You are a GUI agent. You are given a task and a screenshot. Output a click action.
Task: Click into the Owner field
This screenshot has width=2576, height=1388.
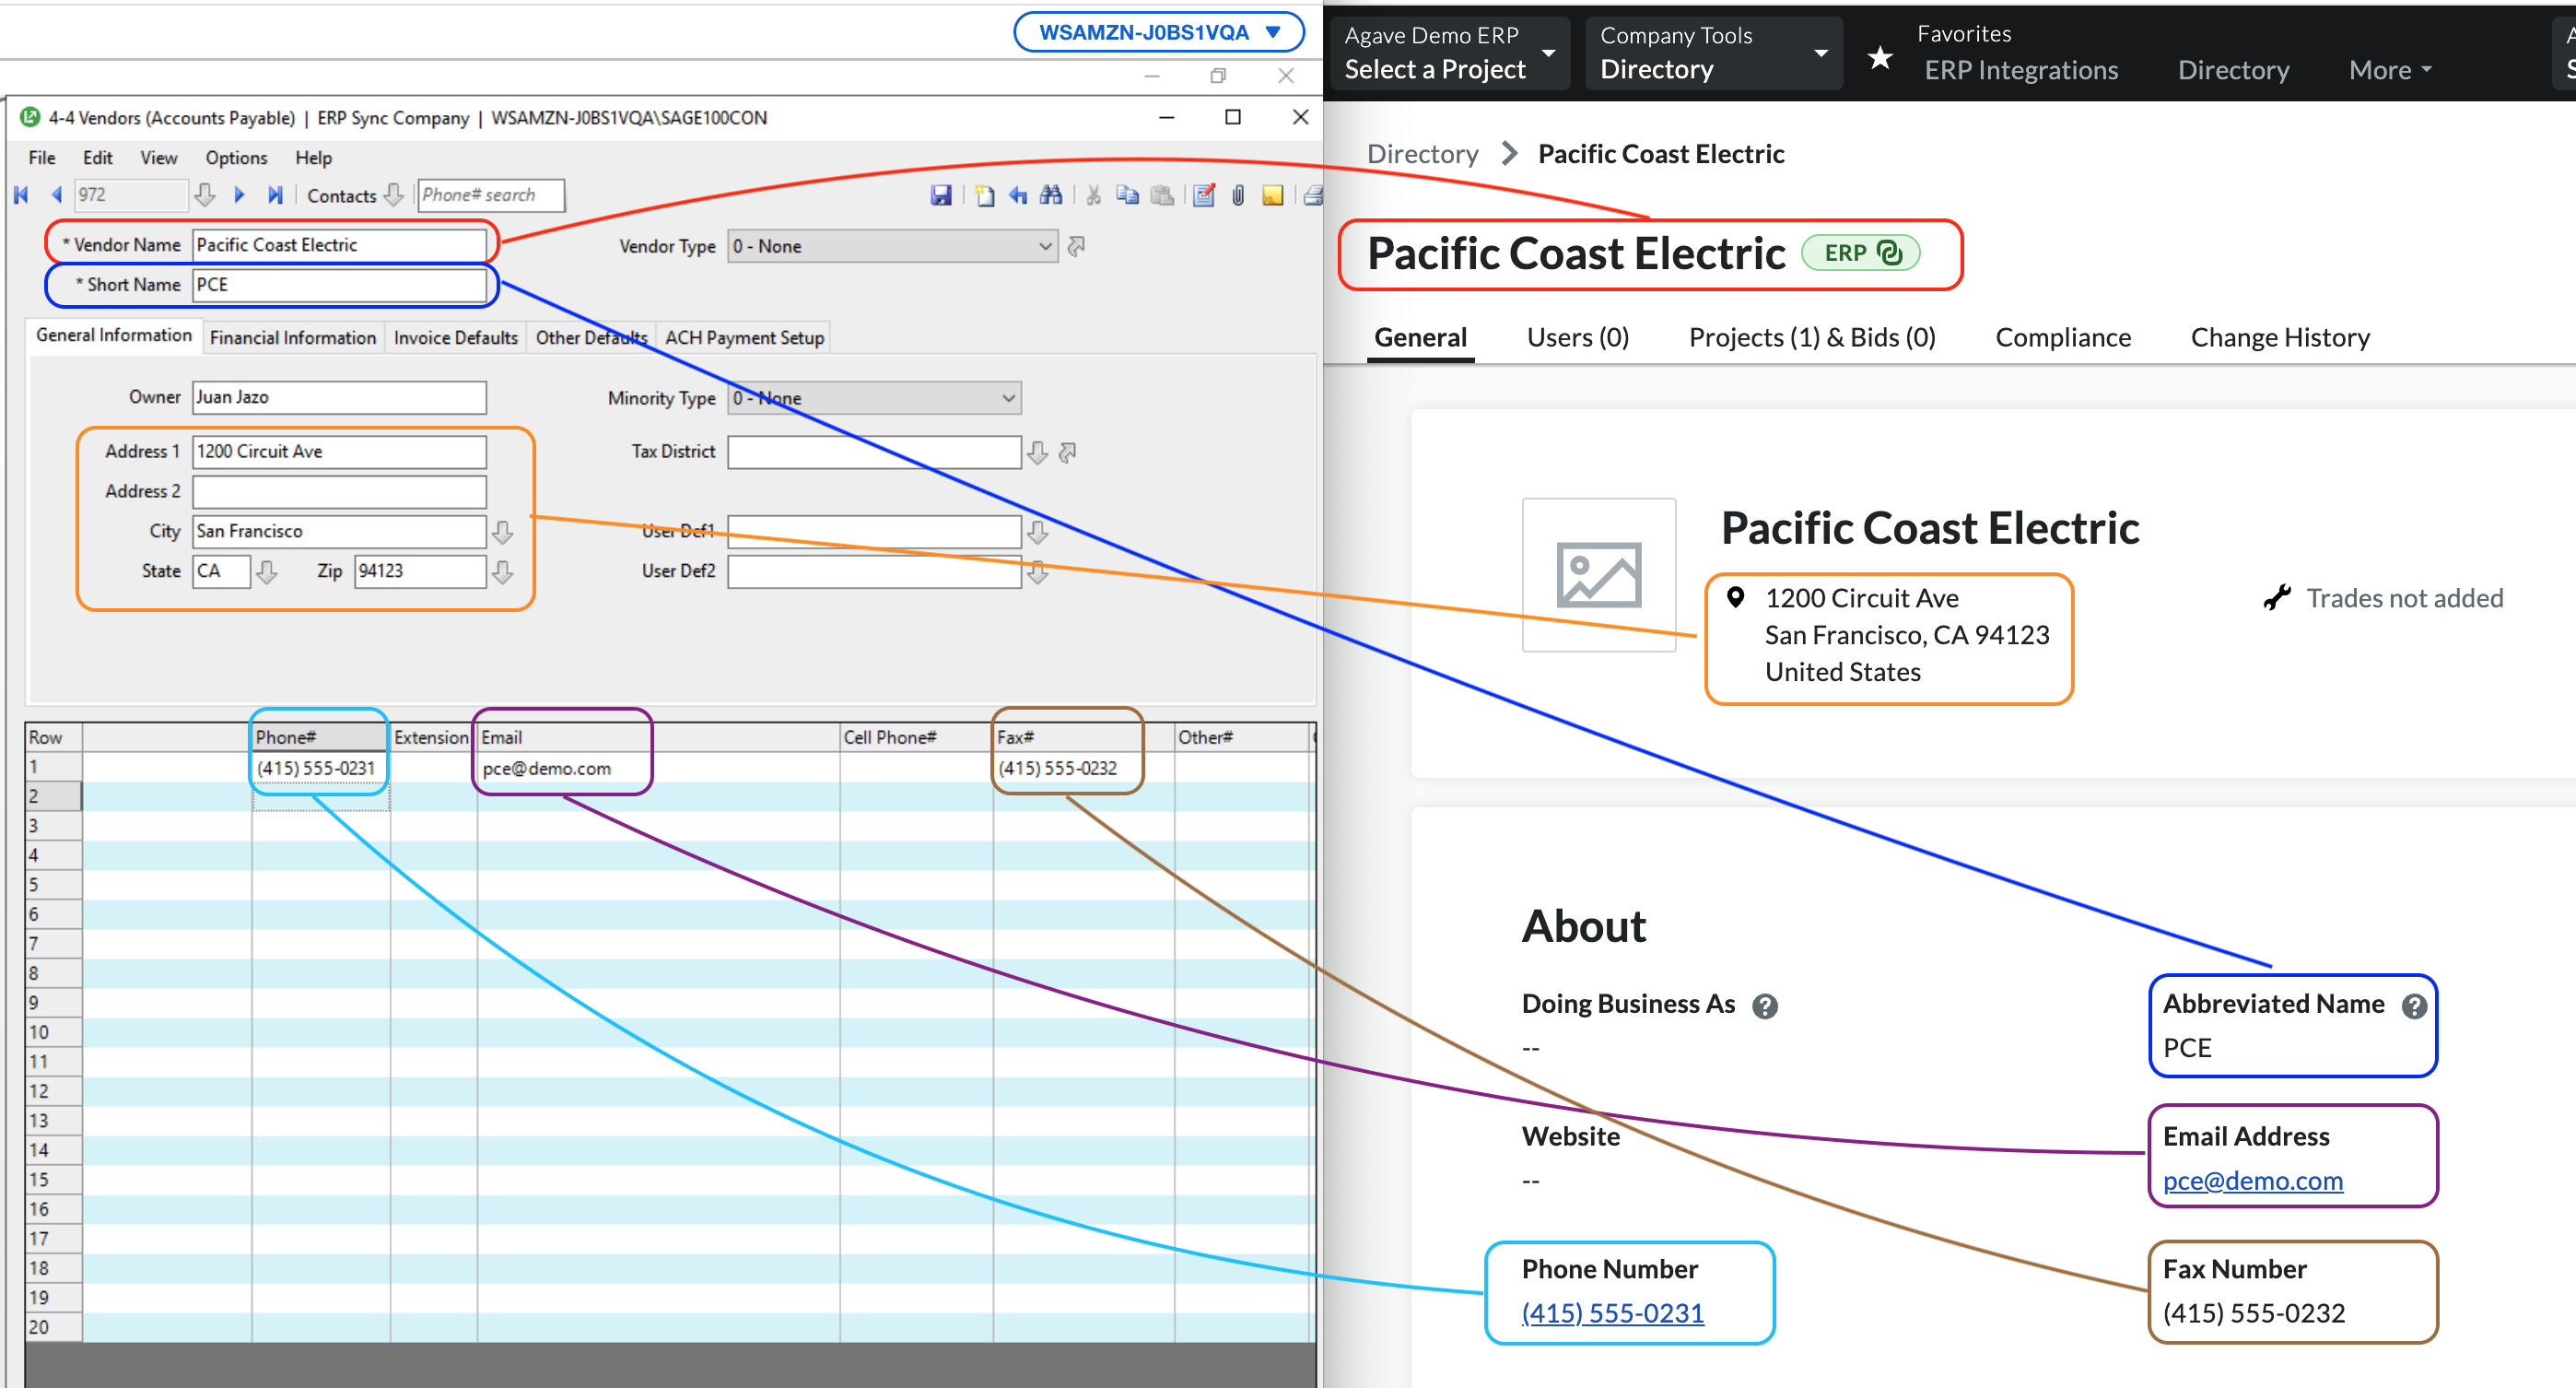point(339,397)
